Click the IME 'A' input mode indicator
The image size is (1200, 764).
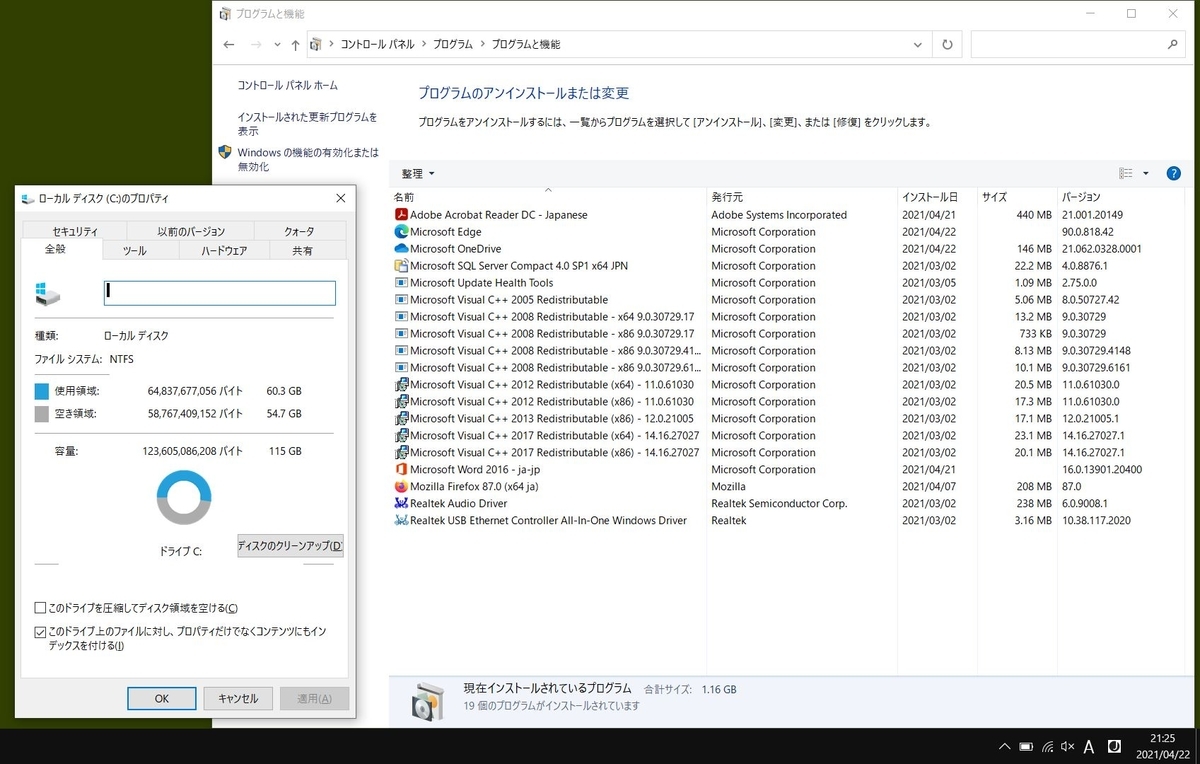click(1089, 746)
